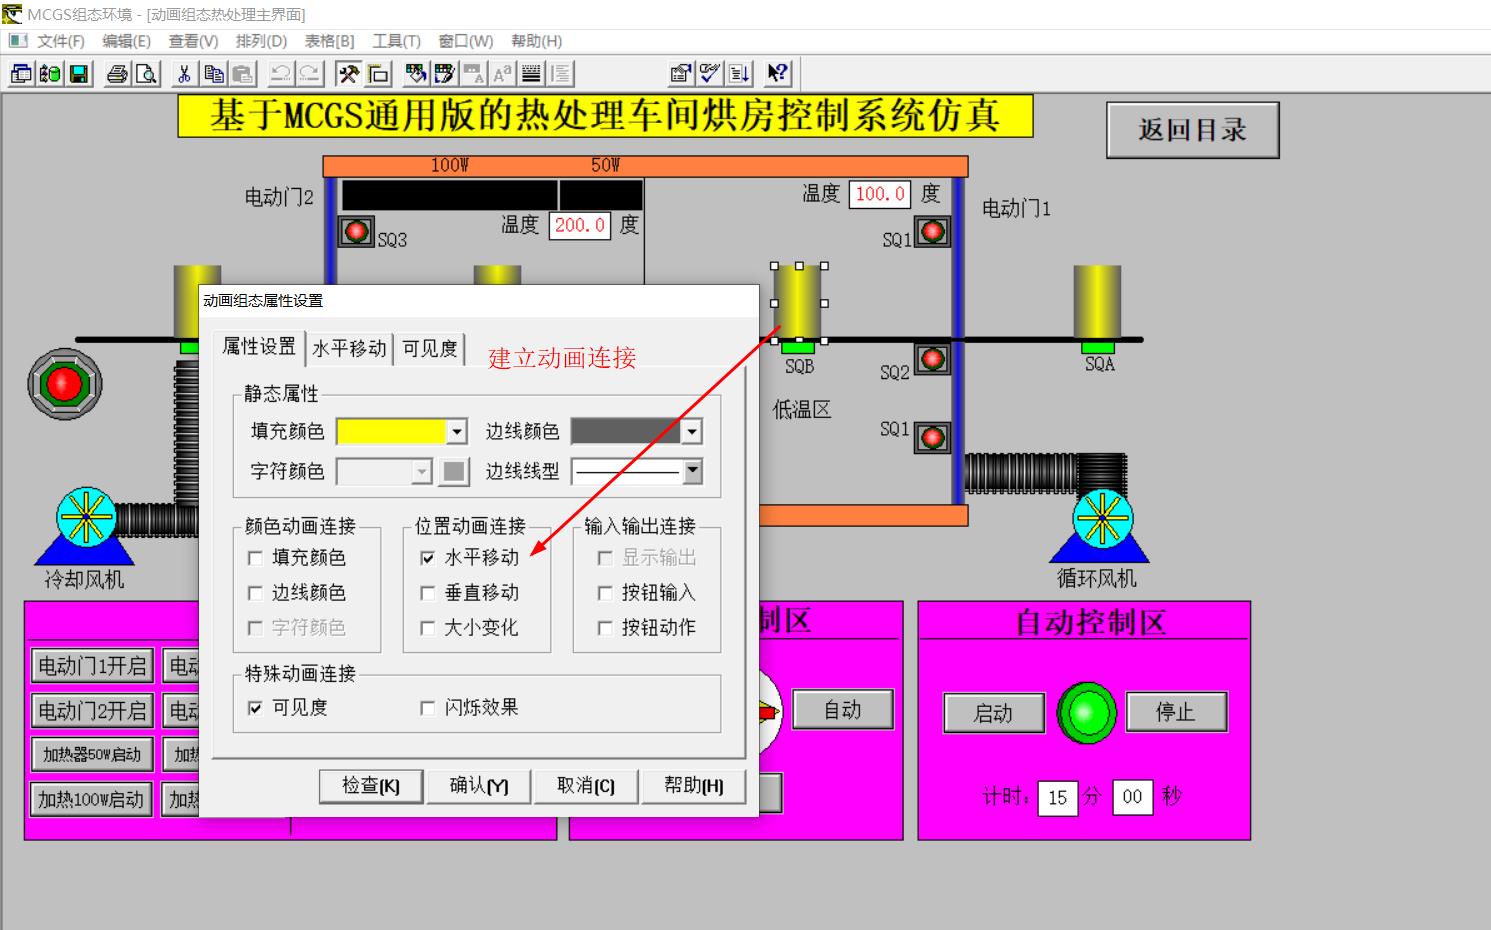Open the yellow 填充颜色 color swatch dropdown
This screenshot has width=1491, height=930.
coord(455,431)
